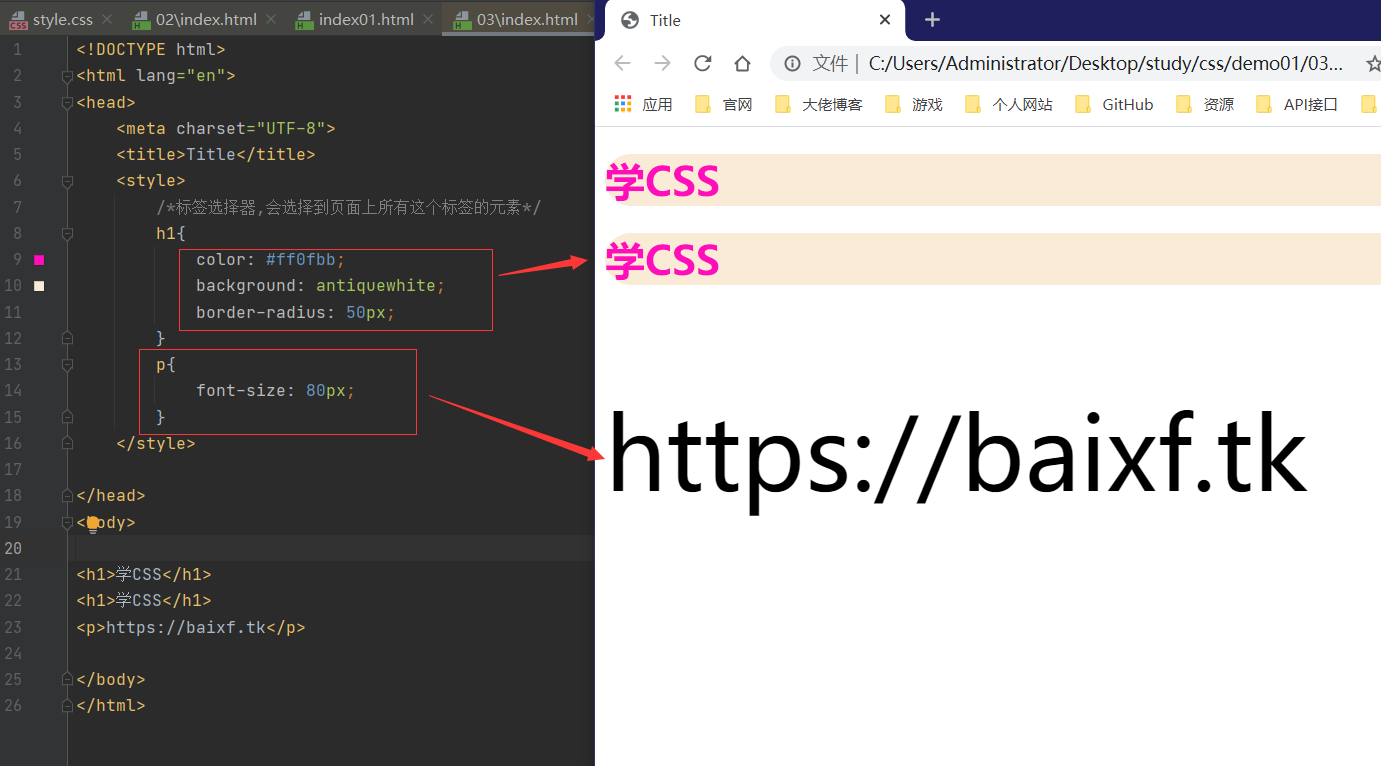Open the 个人网站 bookmark folder
1381x766 pixels.
1009,104
